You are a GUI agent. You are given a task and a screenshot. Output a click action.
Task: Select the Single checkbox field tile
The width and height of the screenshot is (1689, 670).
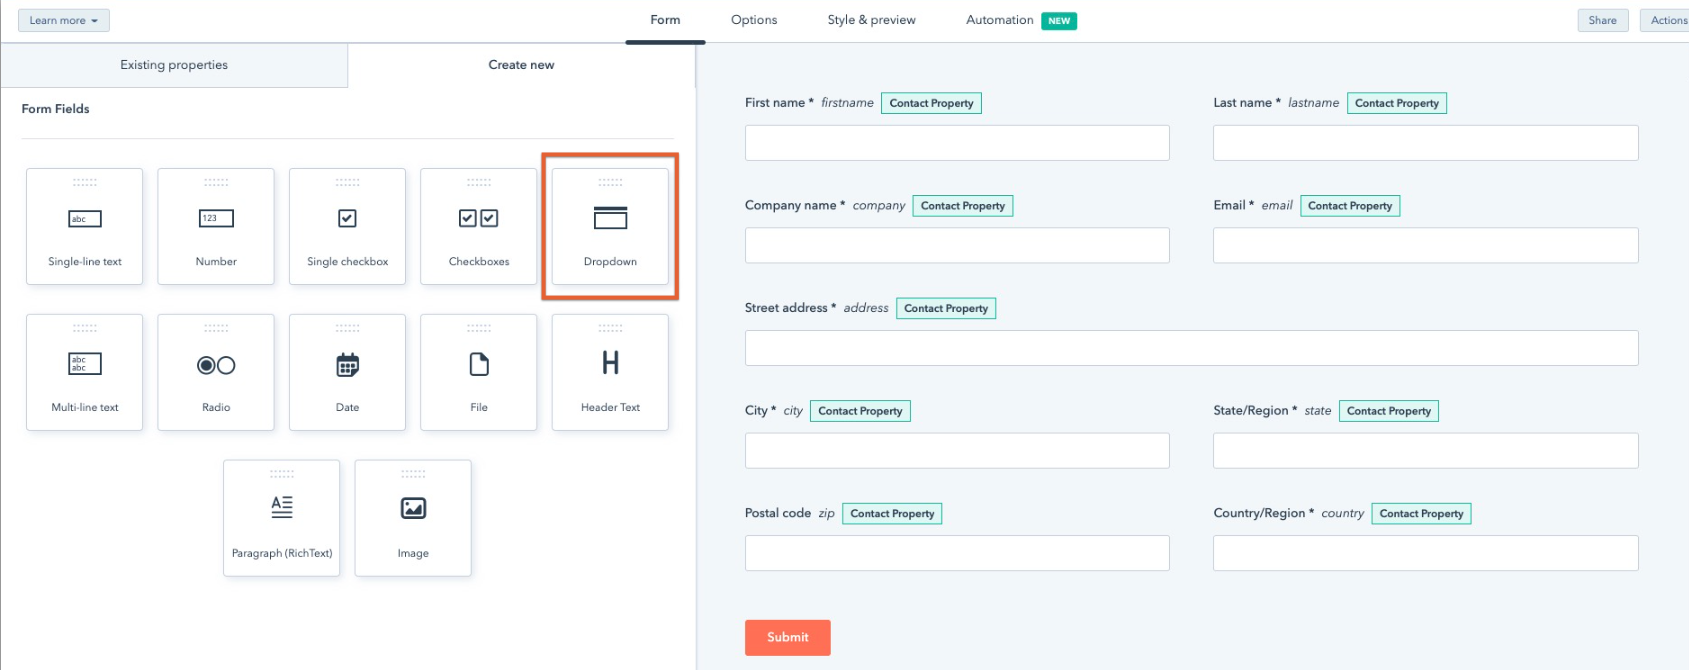347,227
